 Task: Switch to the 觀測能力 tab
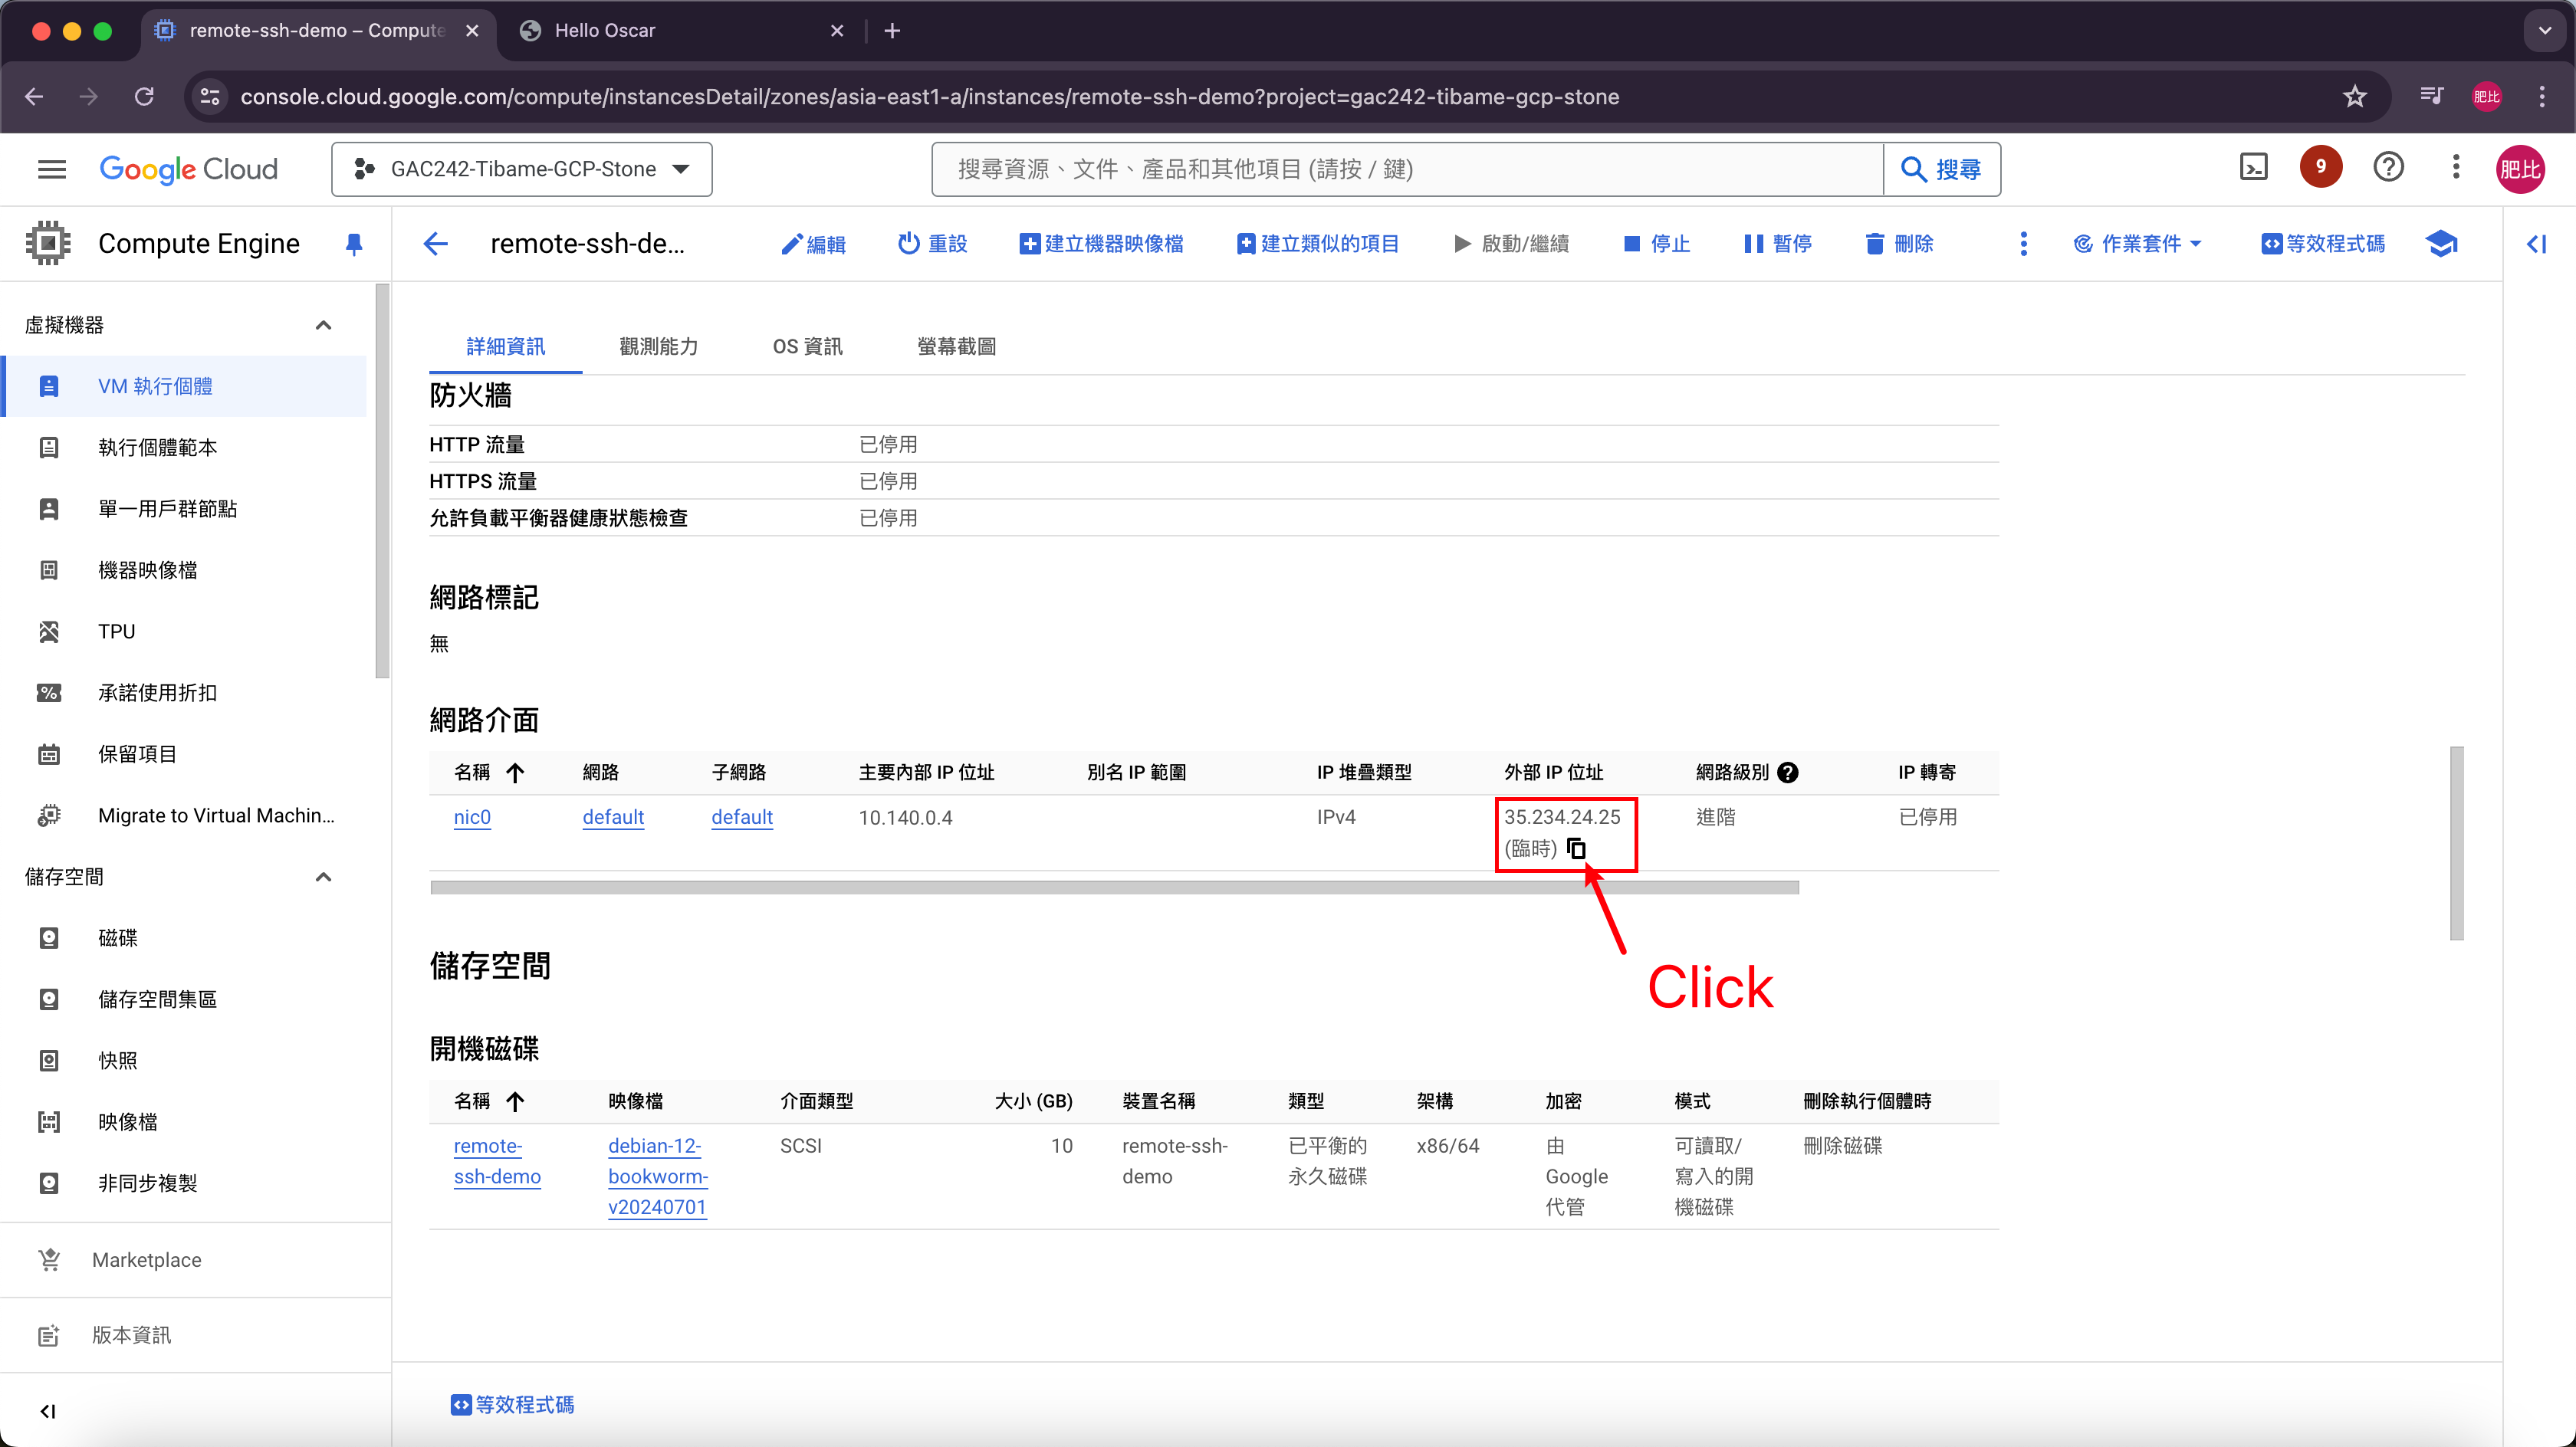(x=658, y=346)
